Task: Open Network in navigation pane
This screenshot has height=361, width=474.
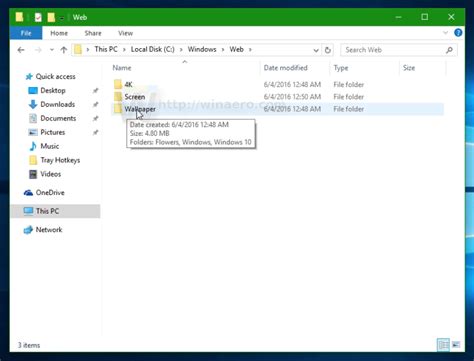Action: click(x=49, y=230)
